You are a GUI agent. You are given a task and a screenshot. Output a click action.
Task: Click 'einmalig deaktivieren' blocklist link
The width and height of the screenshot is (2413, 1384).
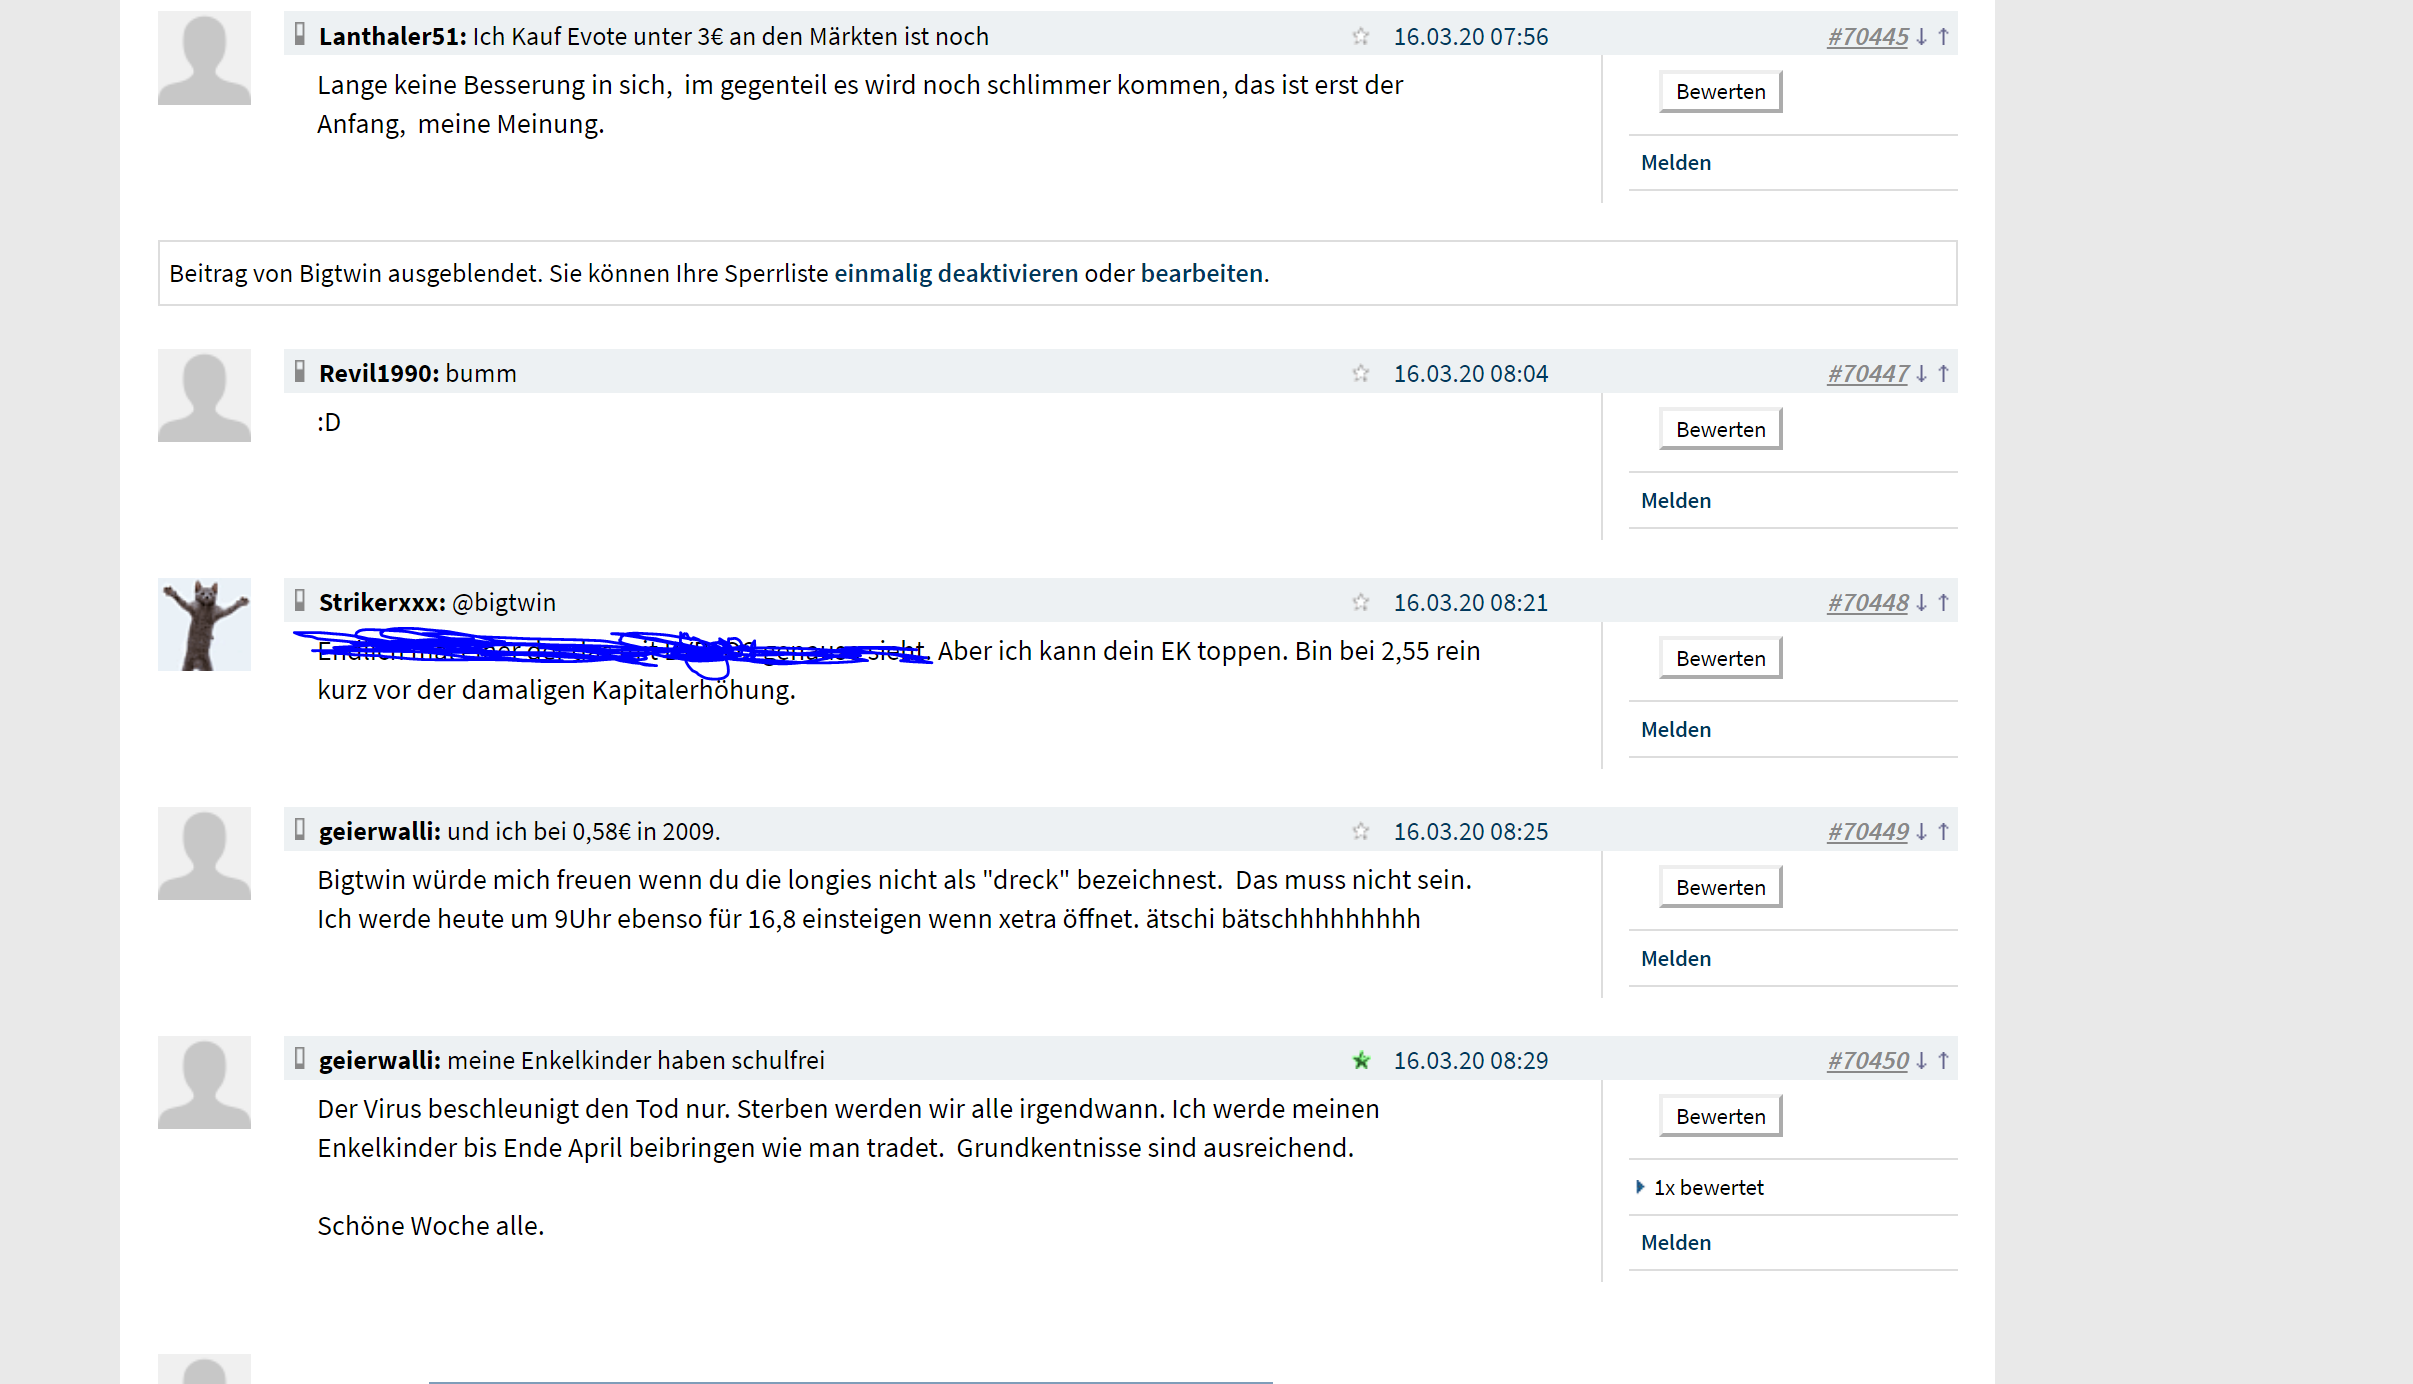(x=955, y=274)
